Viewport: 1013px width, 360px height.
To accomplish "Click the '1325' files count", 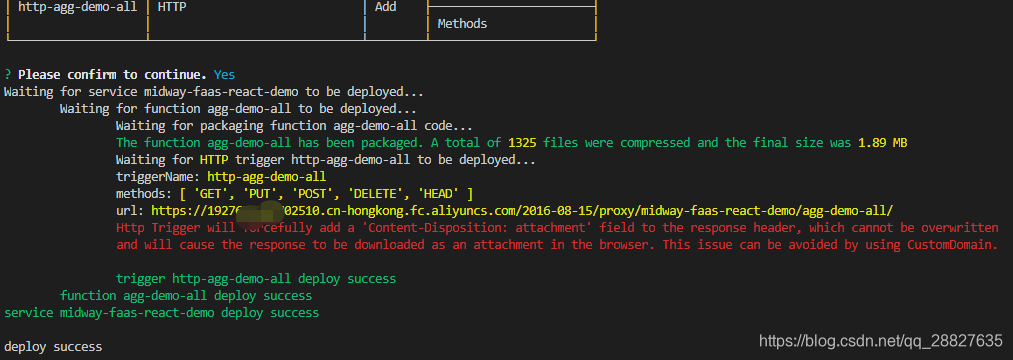I will (x=522, y=142).
